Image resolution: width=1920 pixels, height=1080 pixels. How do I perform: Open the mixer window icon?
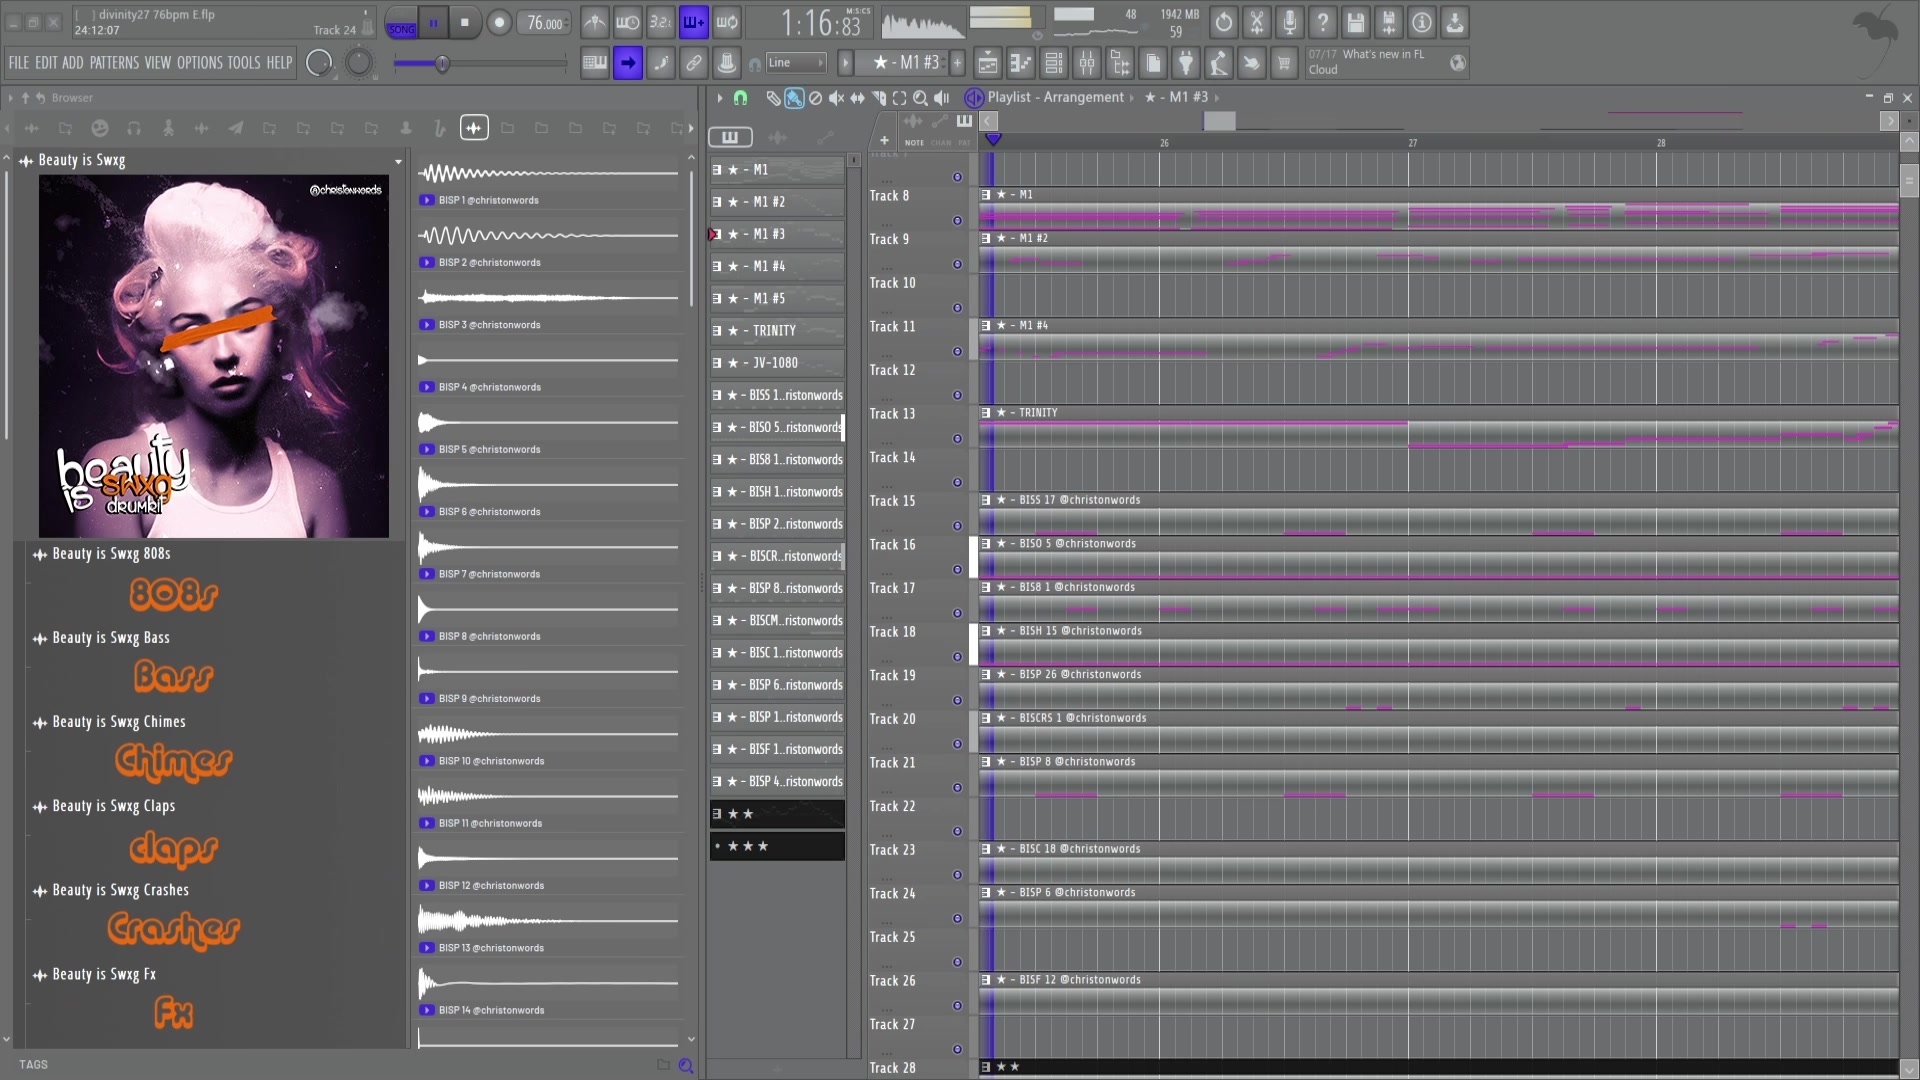pos(1087,63)
